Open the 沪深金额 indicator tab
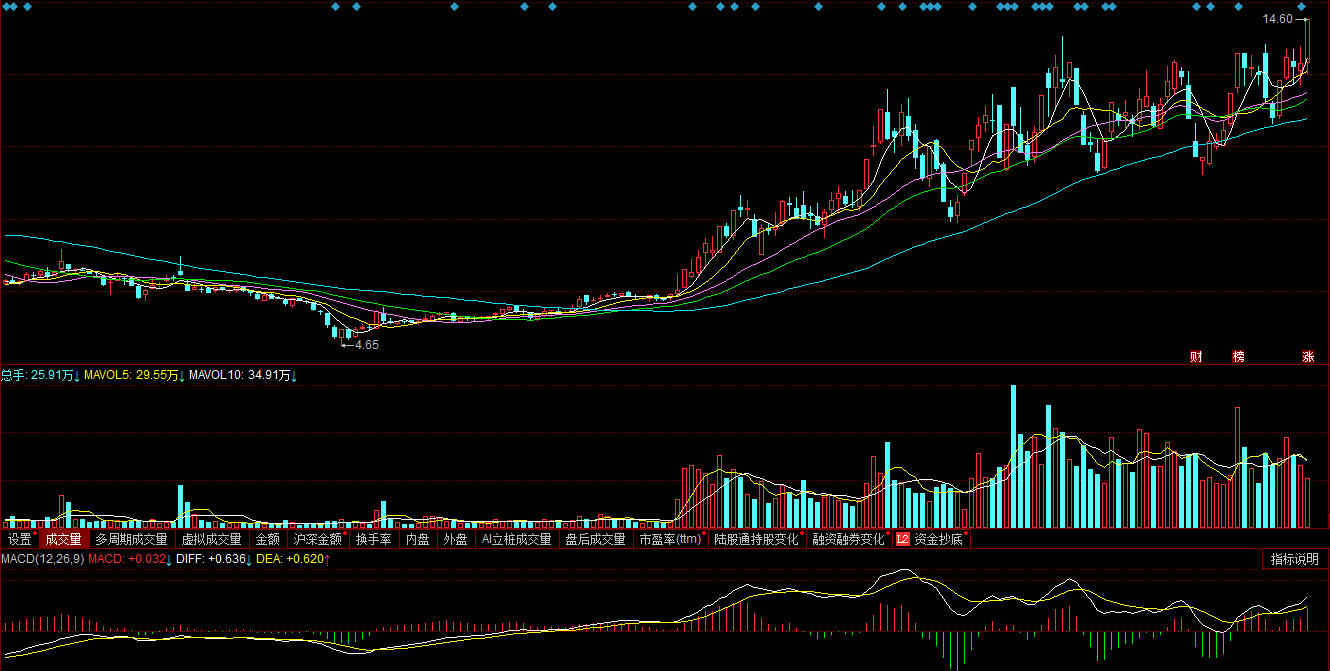 point(317,540)
